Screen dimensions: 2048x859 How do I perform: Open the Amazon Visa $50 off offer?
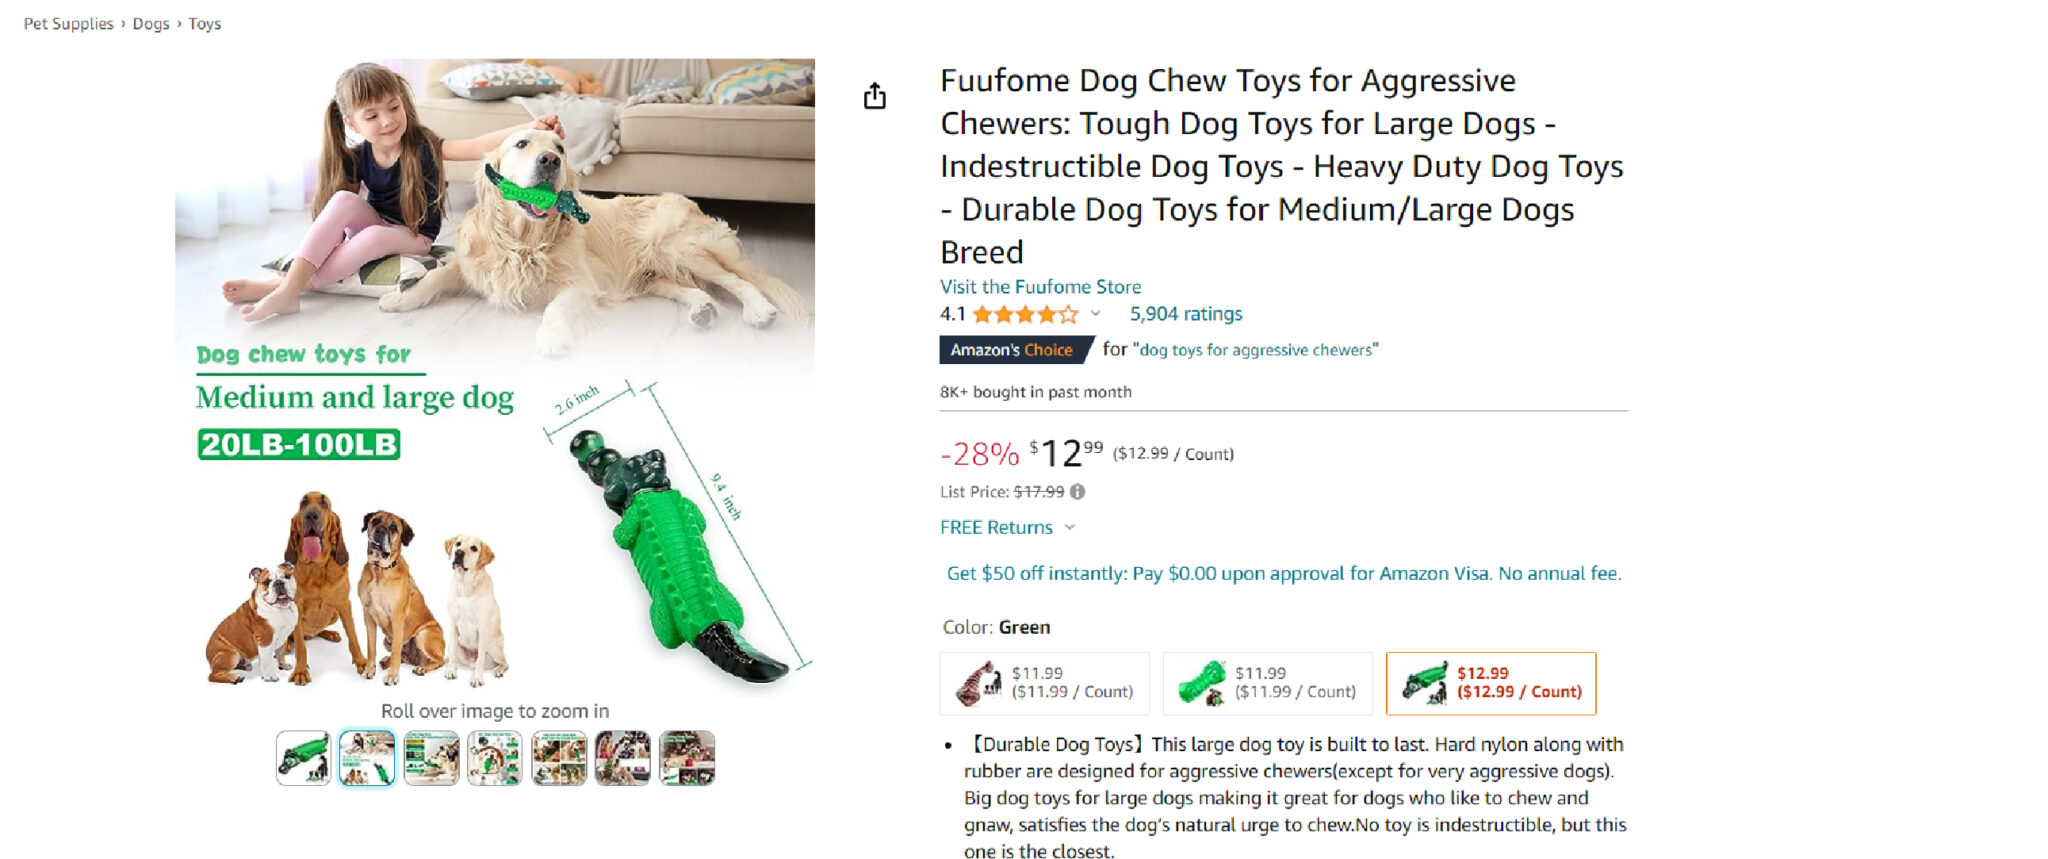click(x=1284, y=573)
